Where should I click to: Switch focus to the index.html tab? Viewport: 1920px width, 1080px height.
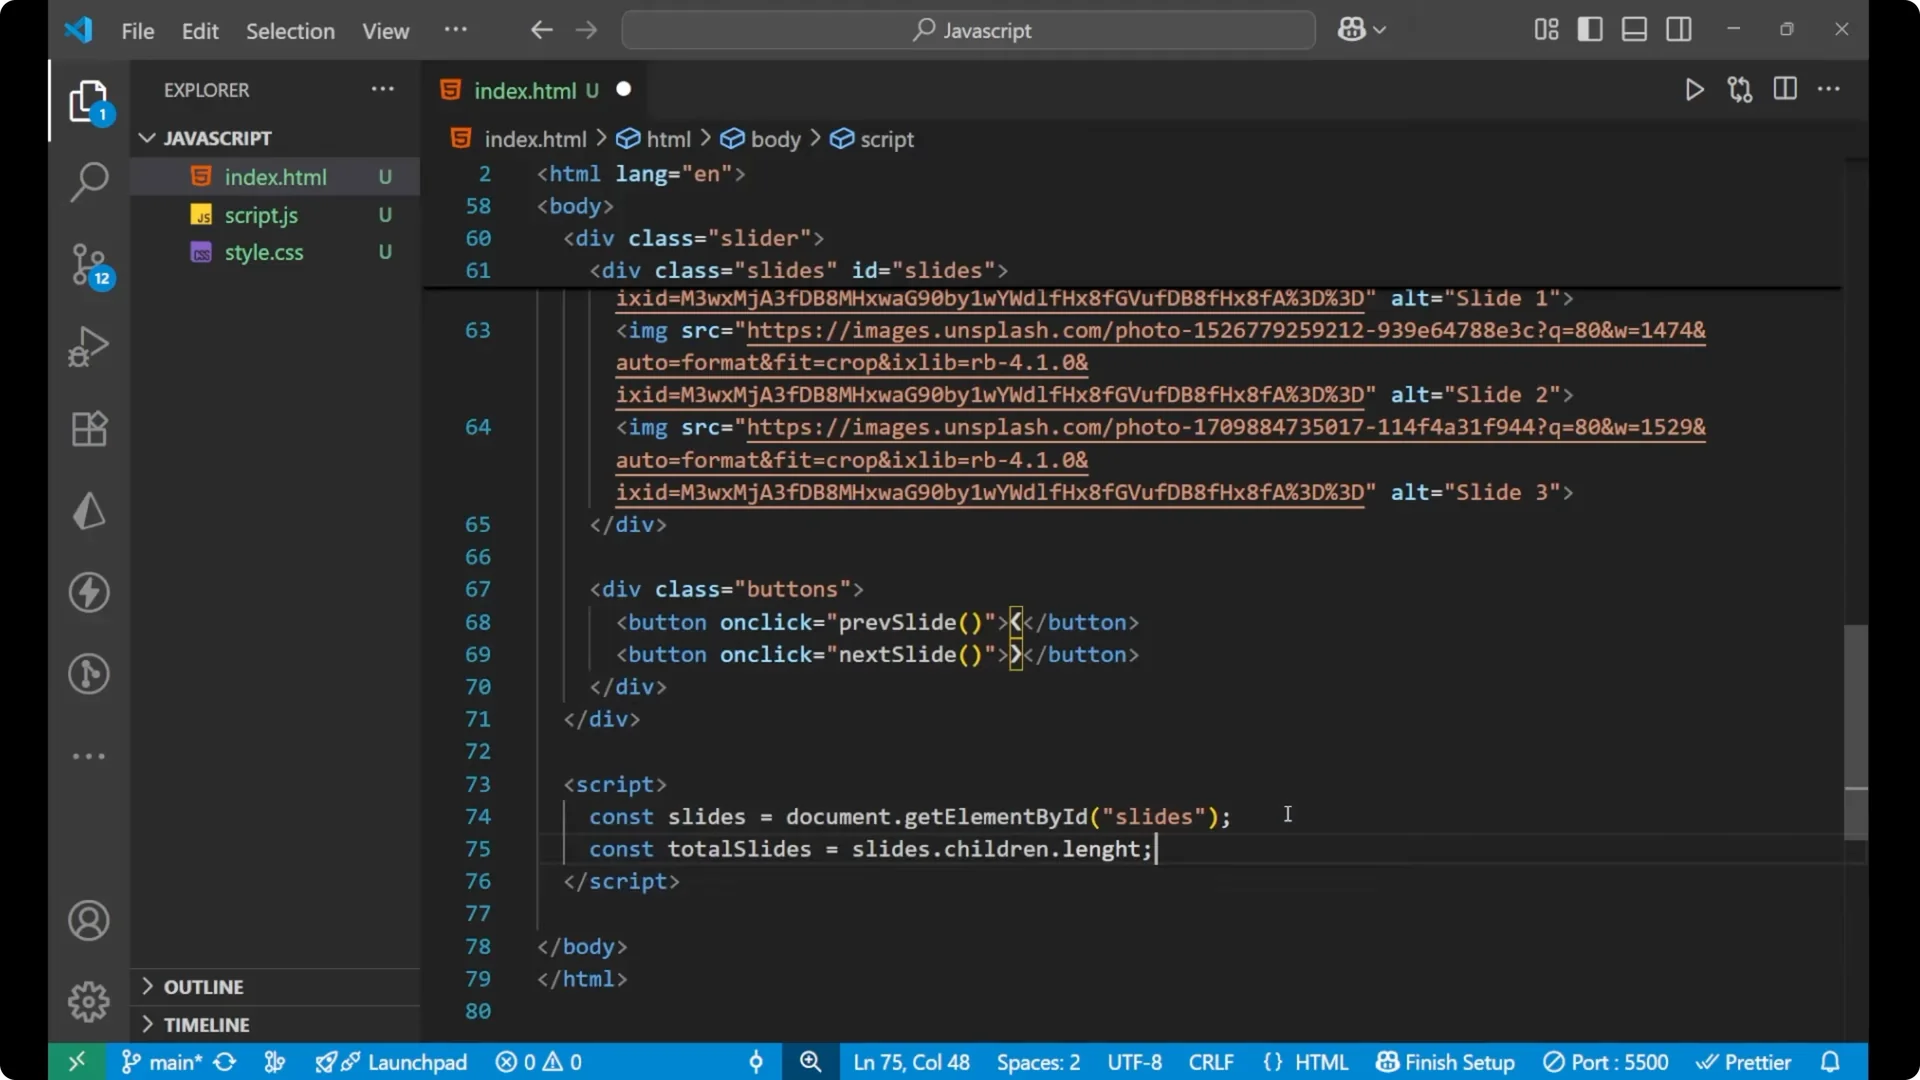pyautogui.click(x=525, y=90)
